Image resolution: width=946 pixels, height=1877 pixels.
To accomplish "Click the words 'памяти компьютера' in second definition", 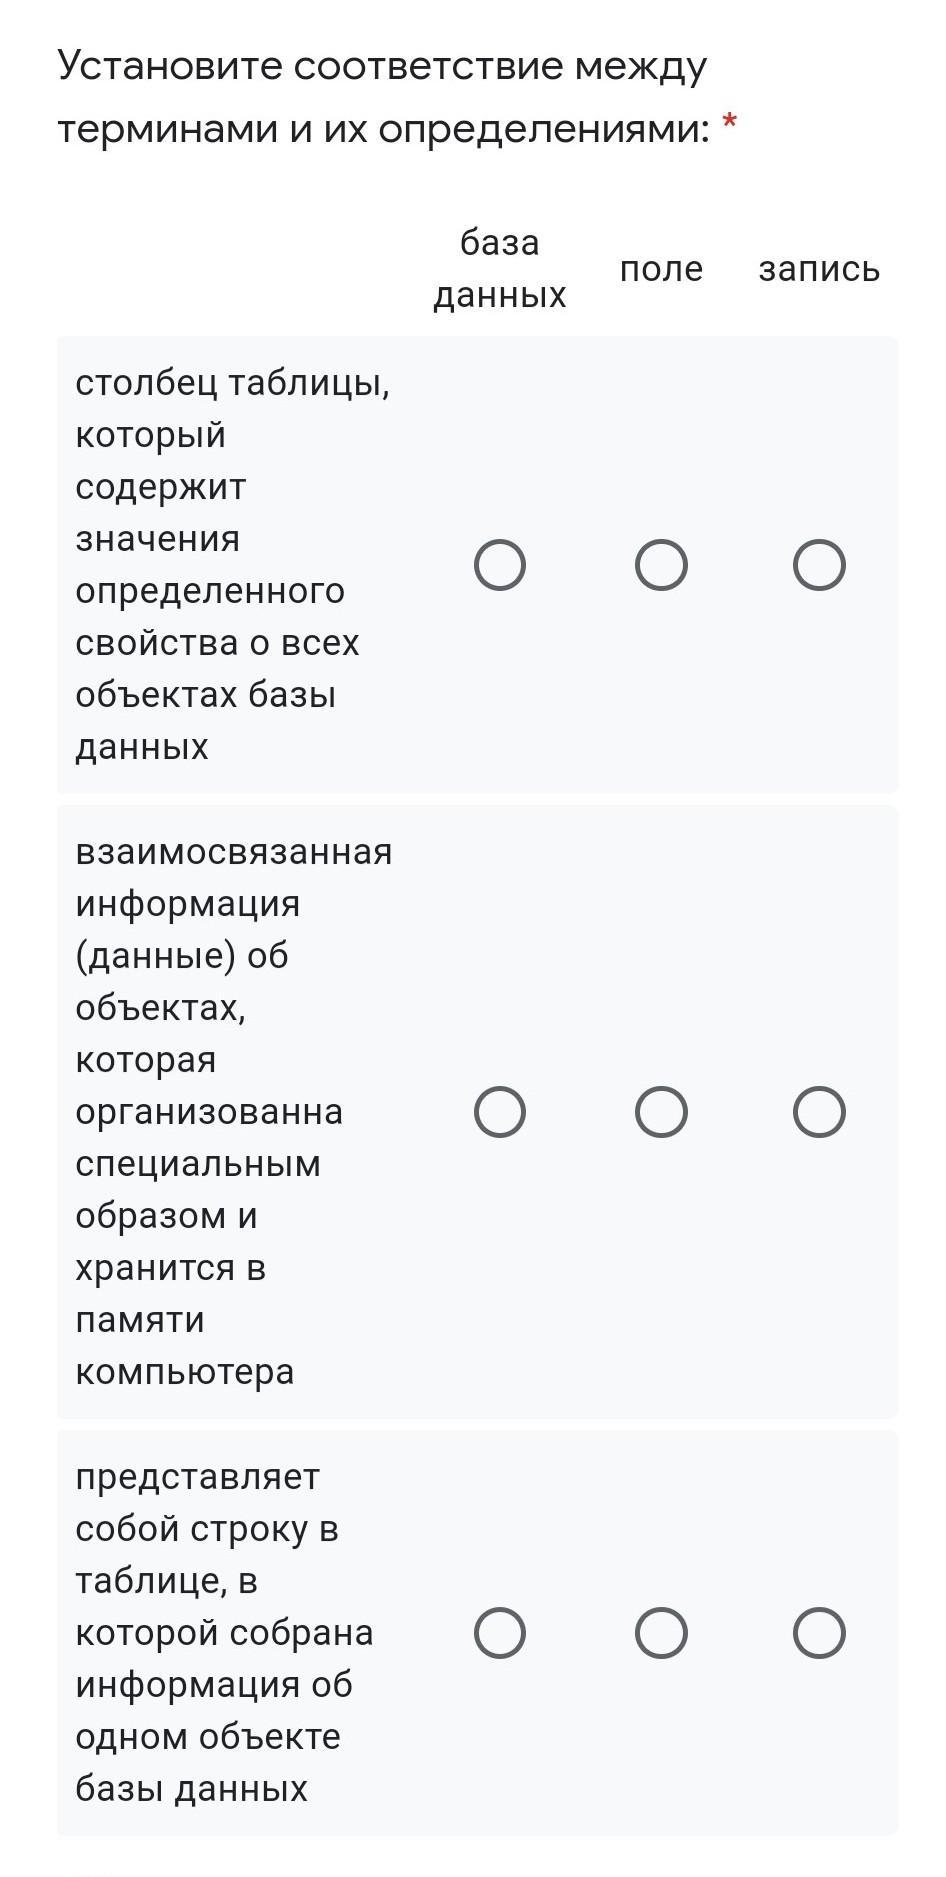I will (x=185, y=1345).
